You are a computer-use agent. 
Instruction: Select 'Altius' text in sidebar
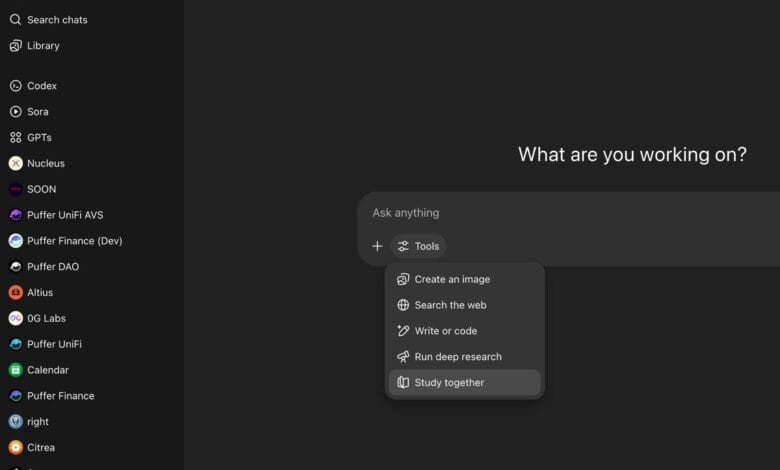tap(40, 293)
